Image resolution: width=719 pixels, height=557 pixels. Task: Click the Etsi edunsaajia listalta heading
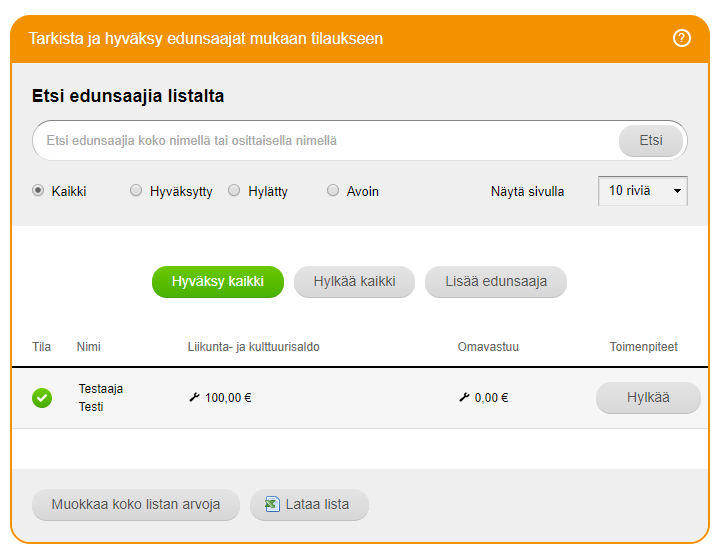coord(128,96)
